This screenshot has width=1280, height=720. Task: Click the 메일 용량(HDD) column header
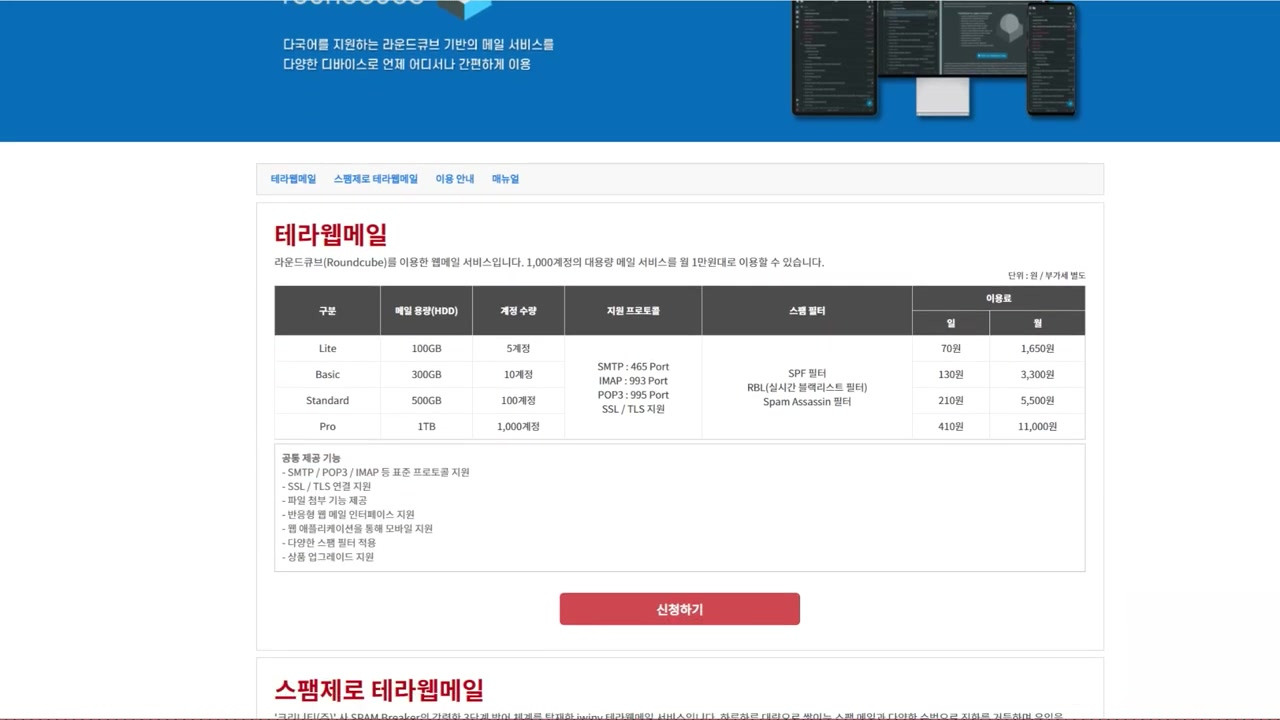(x=427, y=310)
